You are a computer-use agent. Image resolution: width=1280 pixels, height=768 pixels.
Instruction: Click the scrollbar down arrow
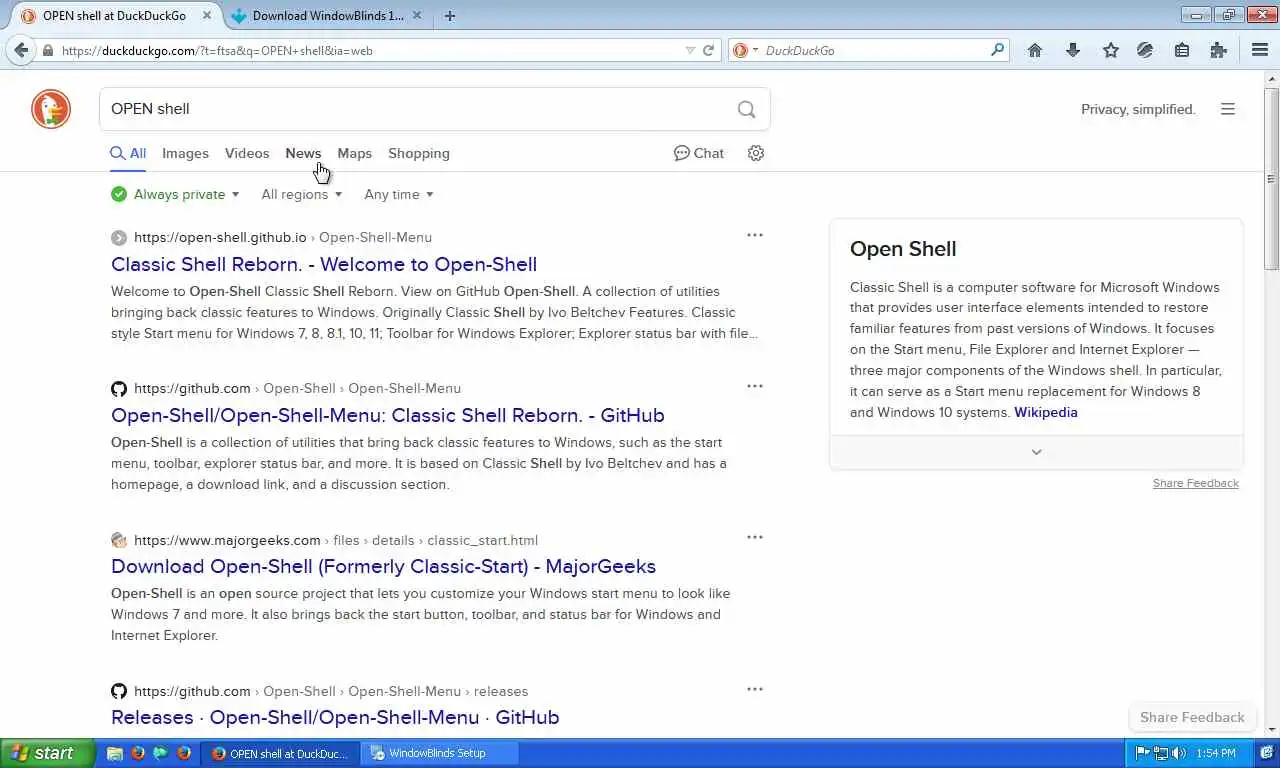point(1271,730)
